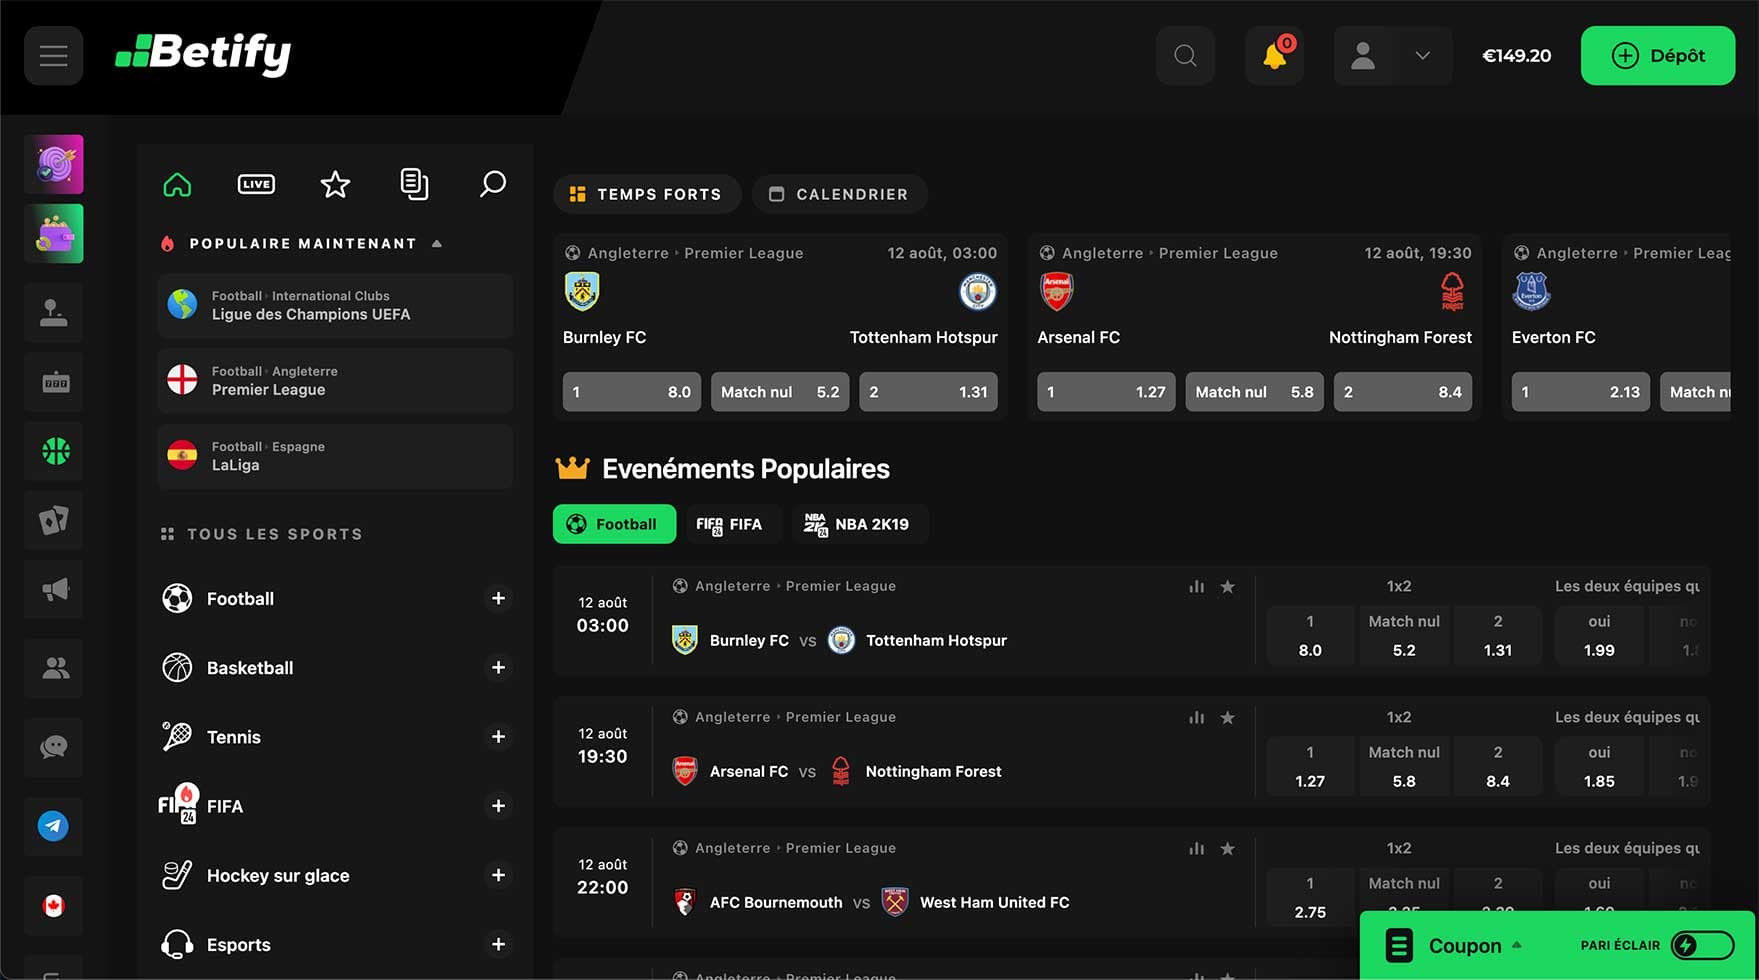Open the Telegram icon in the left sidebar
Viewport: 1759px width, 980px height.
(x=53, y=826)
